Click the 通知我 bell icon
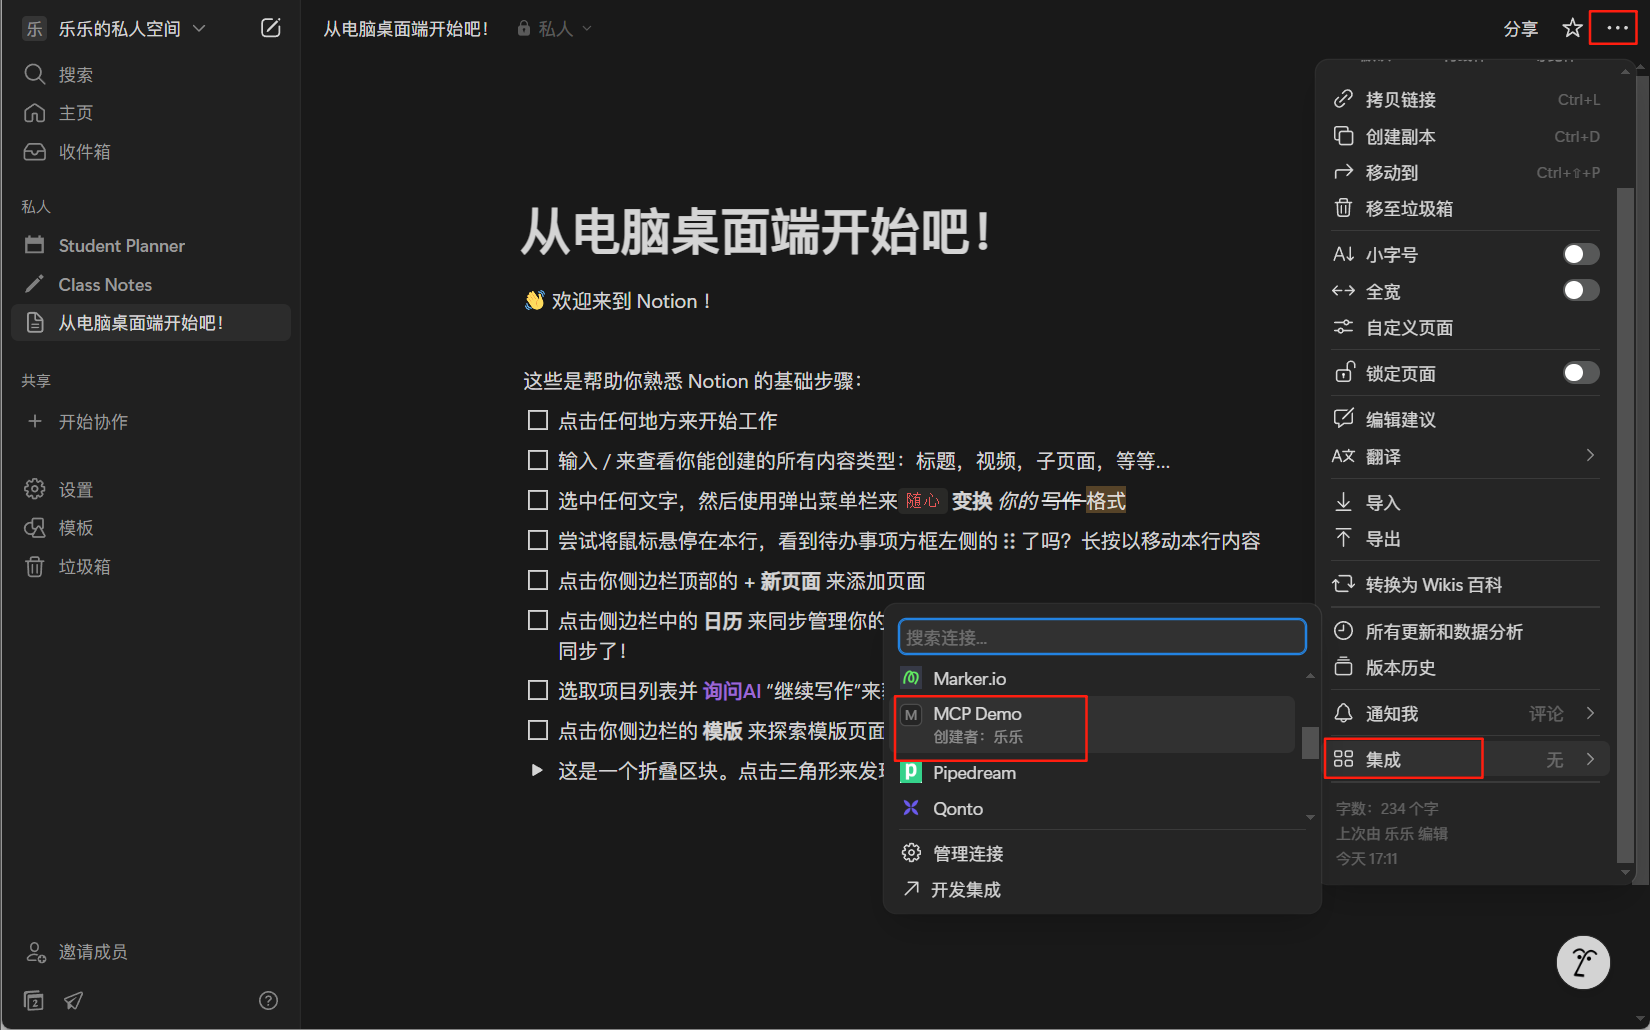1650x1030 pixels. coord(1344,713)
